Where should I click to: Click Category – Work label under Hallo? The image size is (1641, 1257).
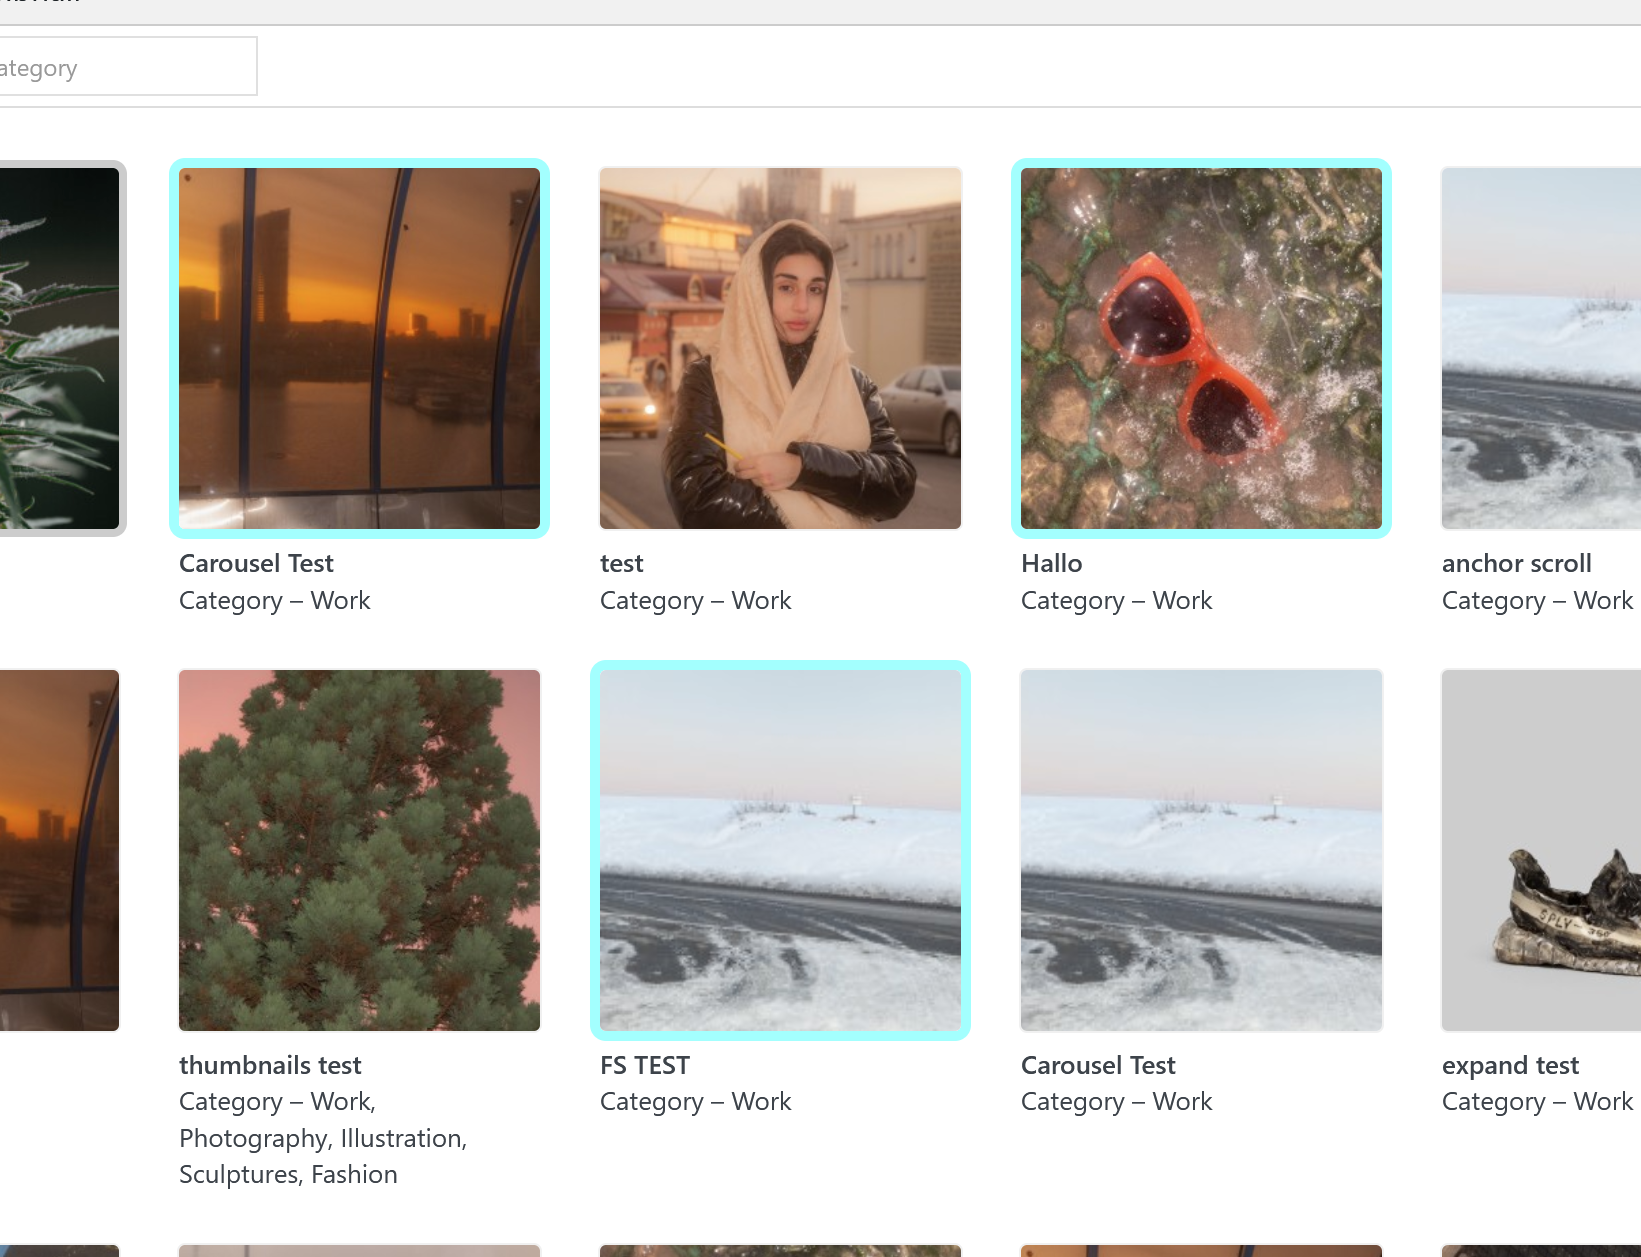pos(1116,601)
